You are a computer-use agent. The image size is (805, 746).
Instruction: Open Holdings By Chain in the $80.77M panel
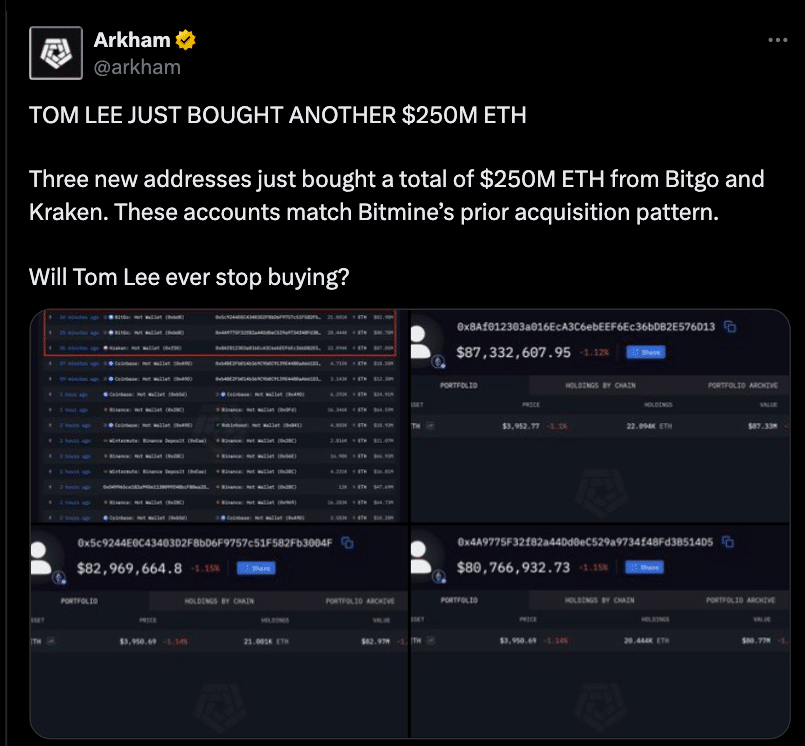599,600
